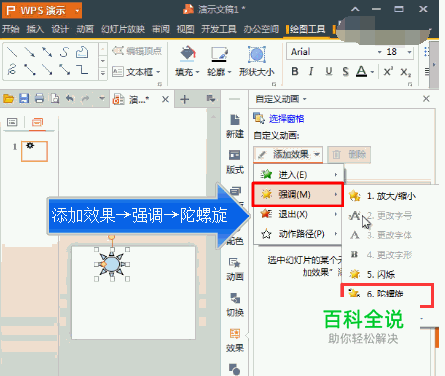
Task: Switch to outline view pane icon
Action: coord(12,122)
